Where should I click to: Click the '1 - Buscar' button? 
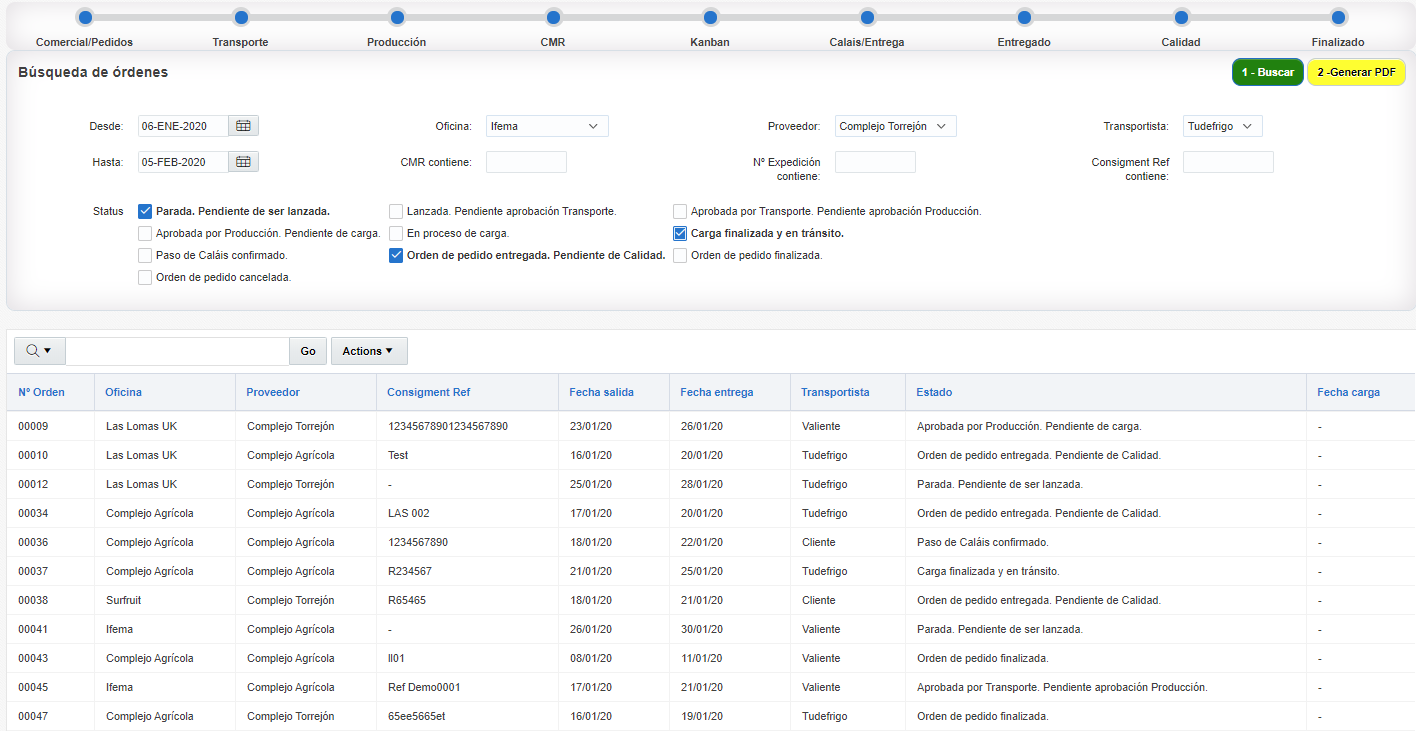(x=1268, y=73)
